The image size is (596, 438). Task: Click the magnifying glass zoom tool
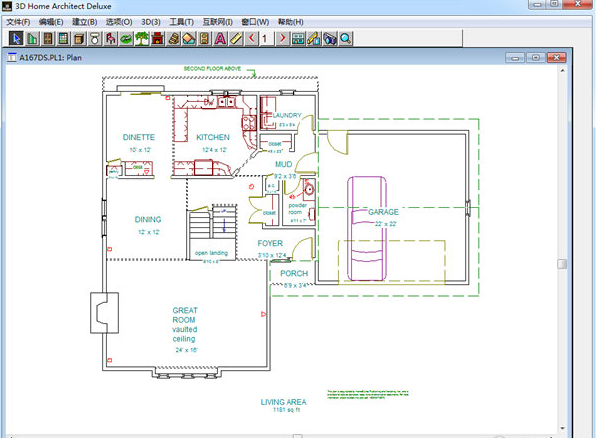pyautogui.click(x=345, y=38)
